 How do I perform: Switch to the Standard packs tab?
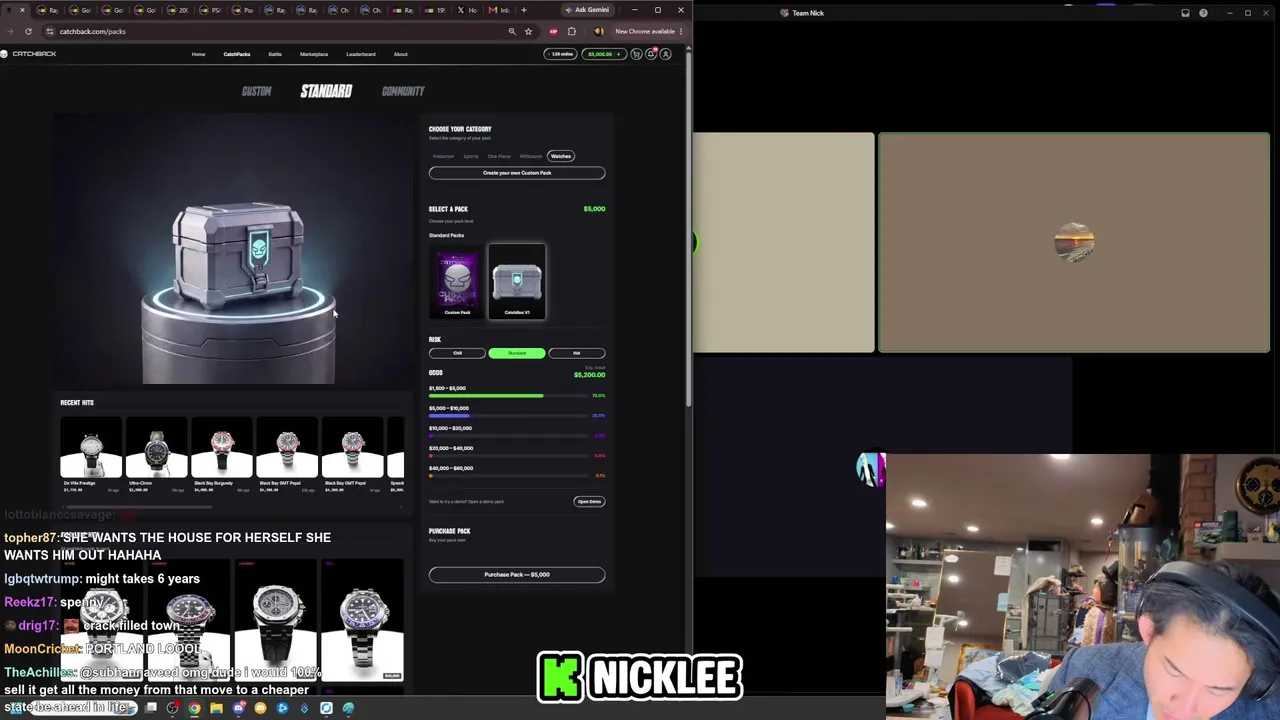pos(326,91)
